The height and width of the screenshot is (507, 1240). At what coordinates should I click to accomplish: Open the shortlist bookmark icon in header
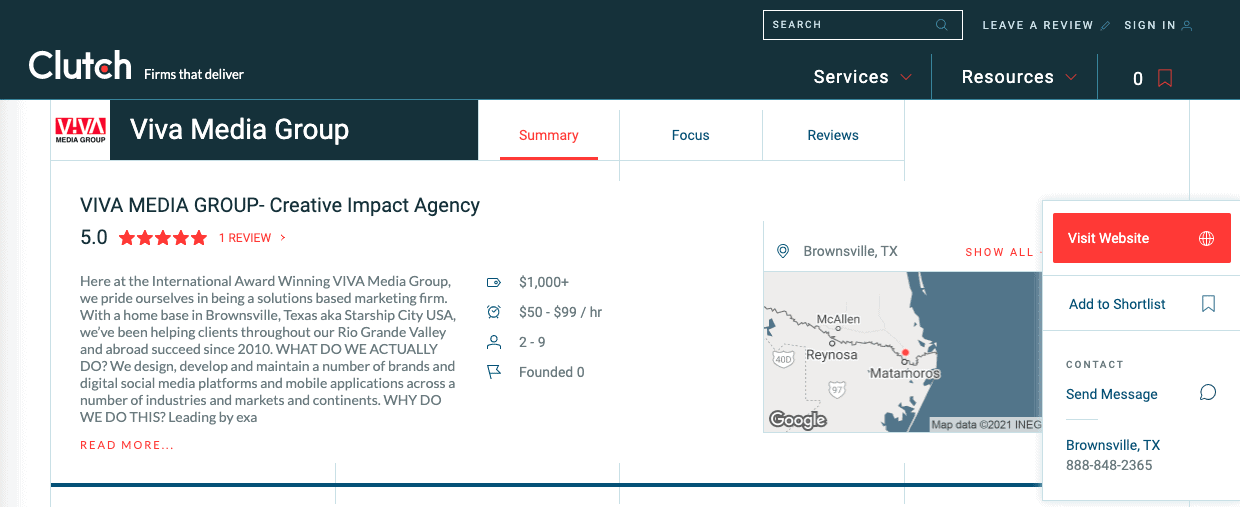click(1165, 78)
